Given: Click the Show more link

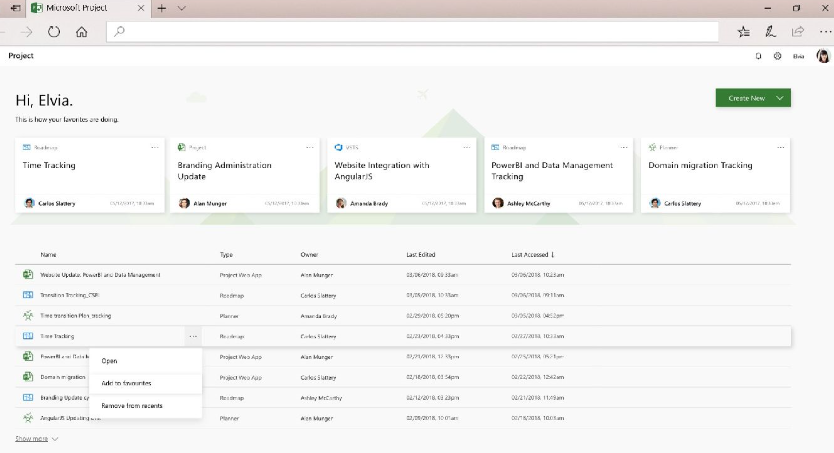Looking at the screenshot, I should click(x=31, y=439).
